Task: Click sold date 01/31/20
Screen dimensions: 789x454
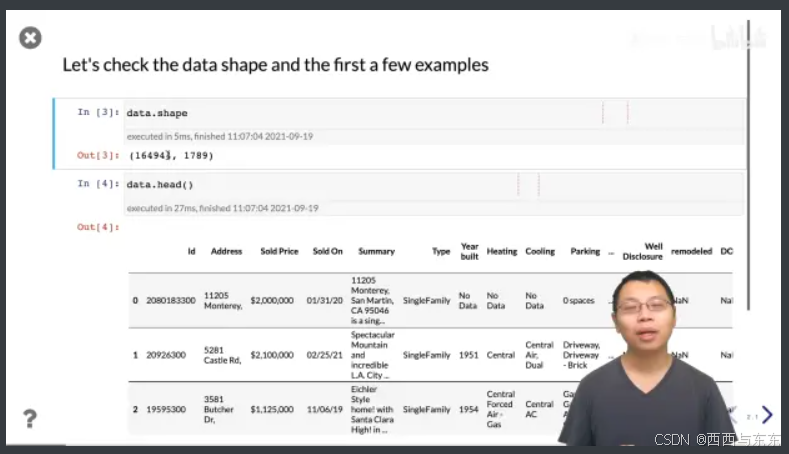Action: [325, 300]
